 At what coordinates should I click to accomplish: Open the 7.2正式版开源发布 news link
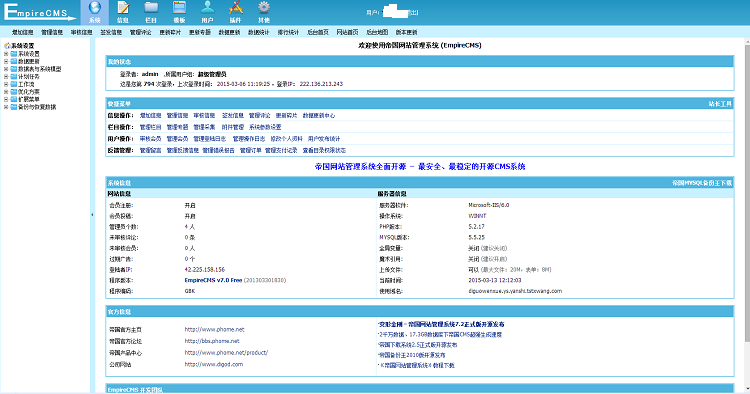441,324
